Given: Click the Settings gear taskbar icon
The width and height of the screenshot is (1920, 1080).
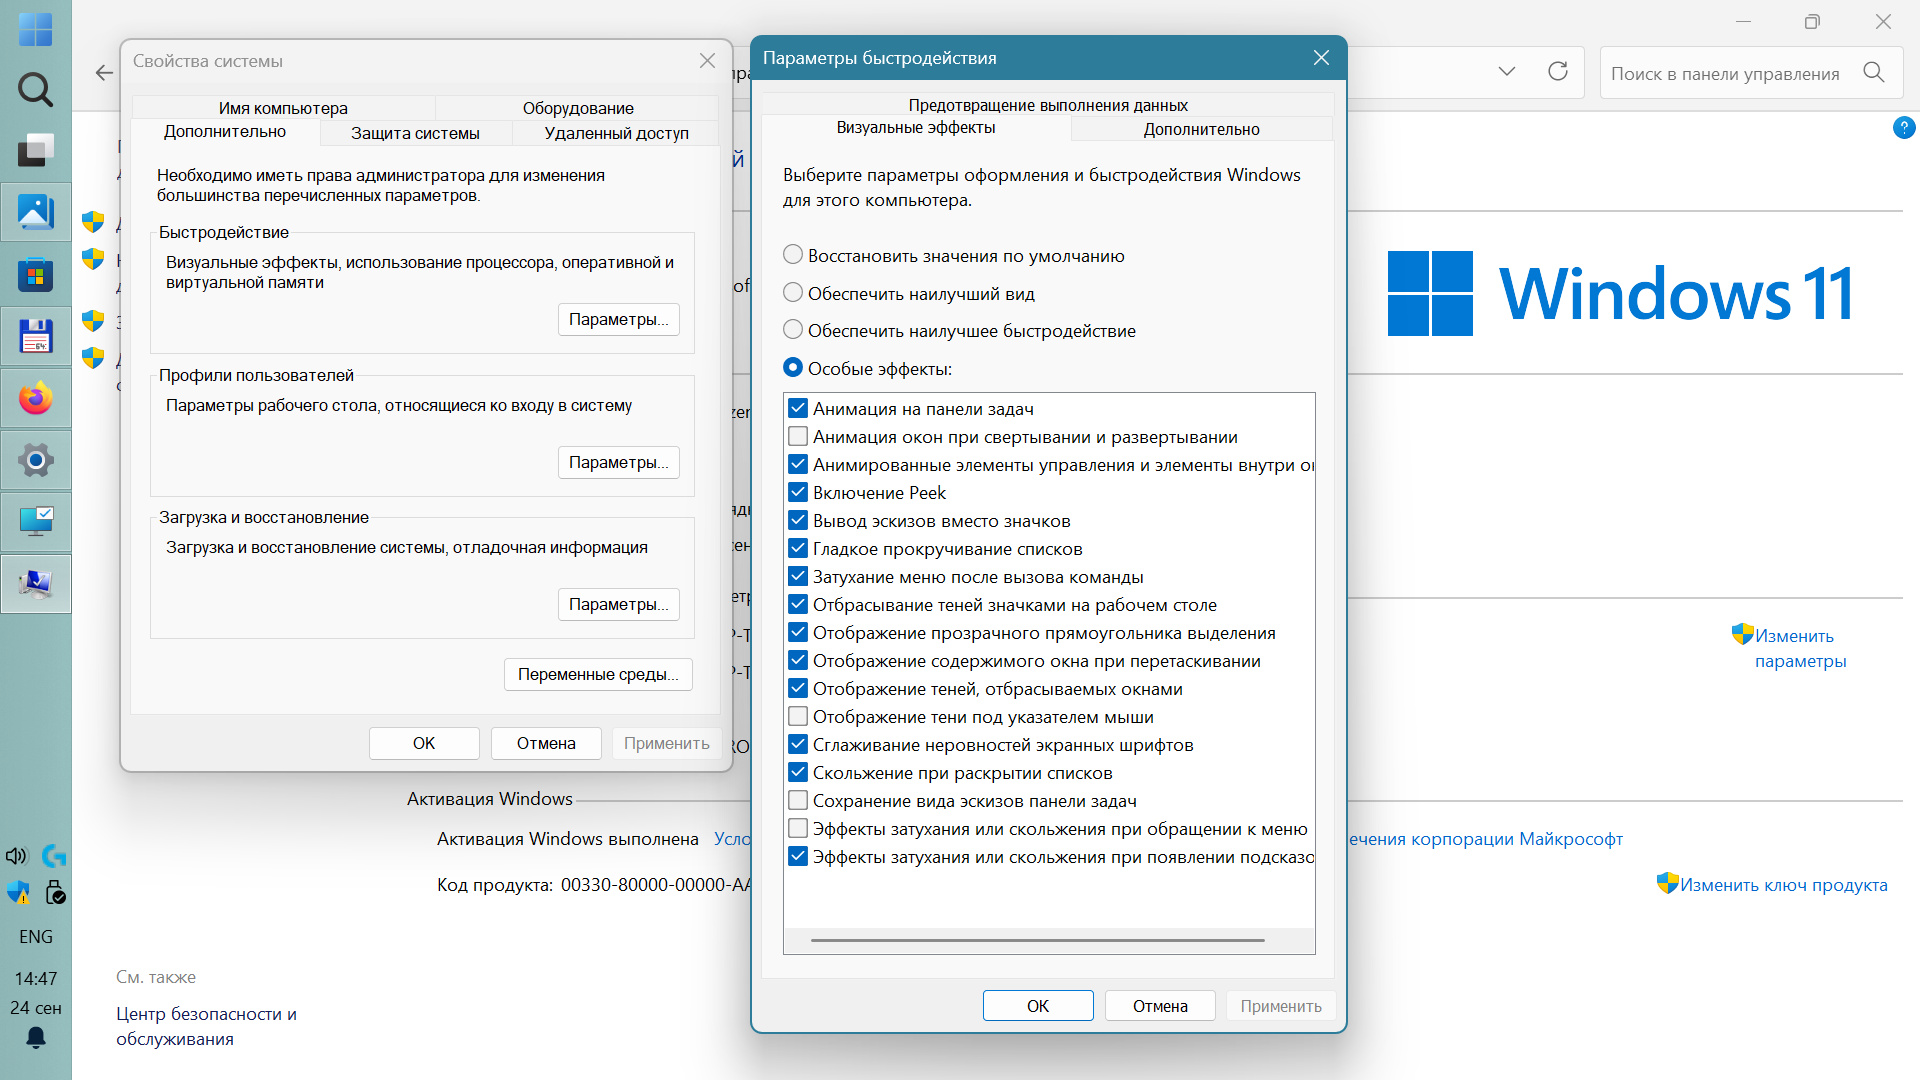Looking at the screenshot, I should [x=36, y=460].
